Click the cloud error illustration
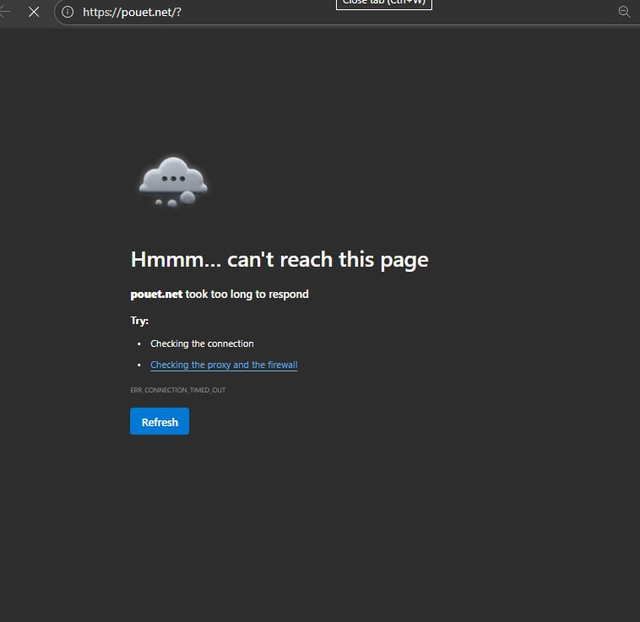 coord(173,181)
